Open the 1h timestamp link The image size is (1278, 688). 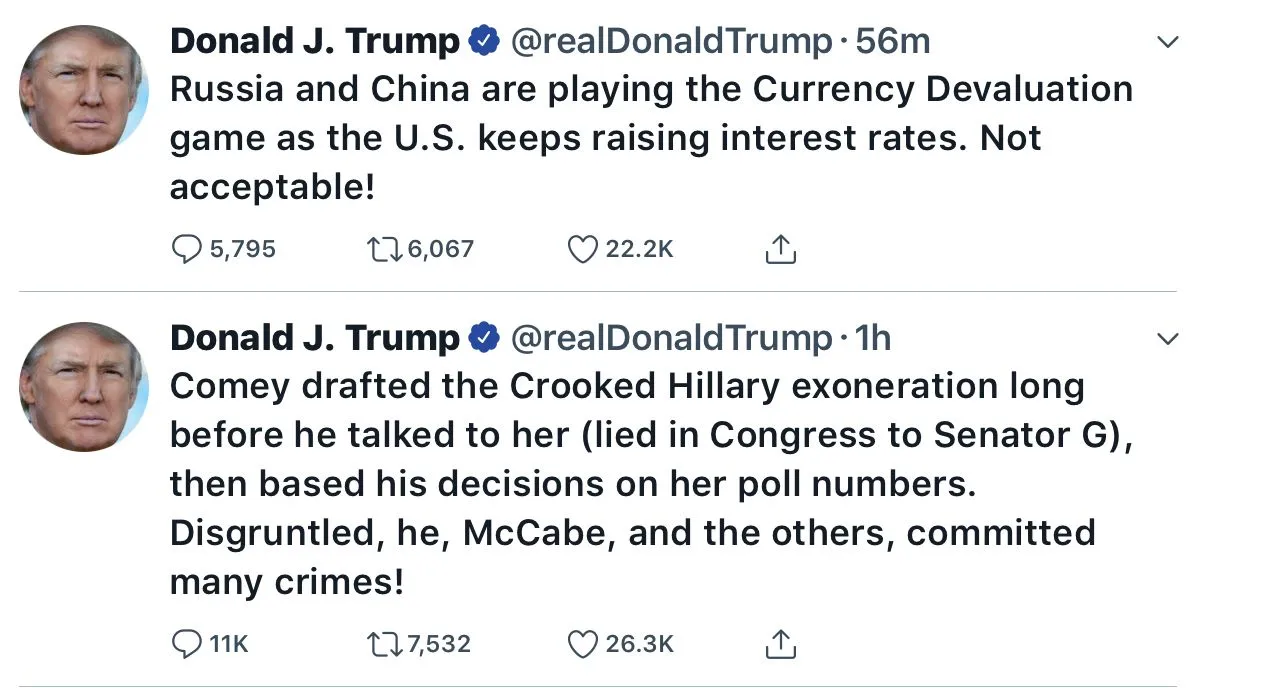pyautogui.click(x=873, y=339)
